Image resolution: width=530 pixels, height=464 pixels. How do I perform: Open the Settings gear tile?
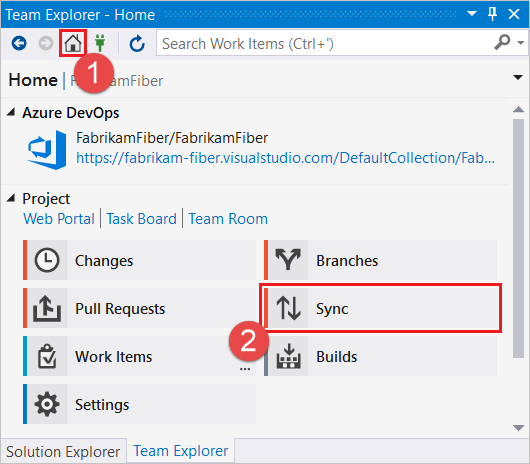coord(139,404)
